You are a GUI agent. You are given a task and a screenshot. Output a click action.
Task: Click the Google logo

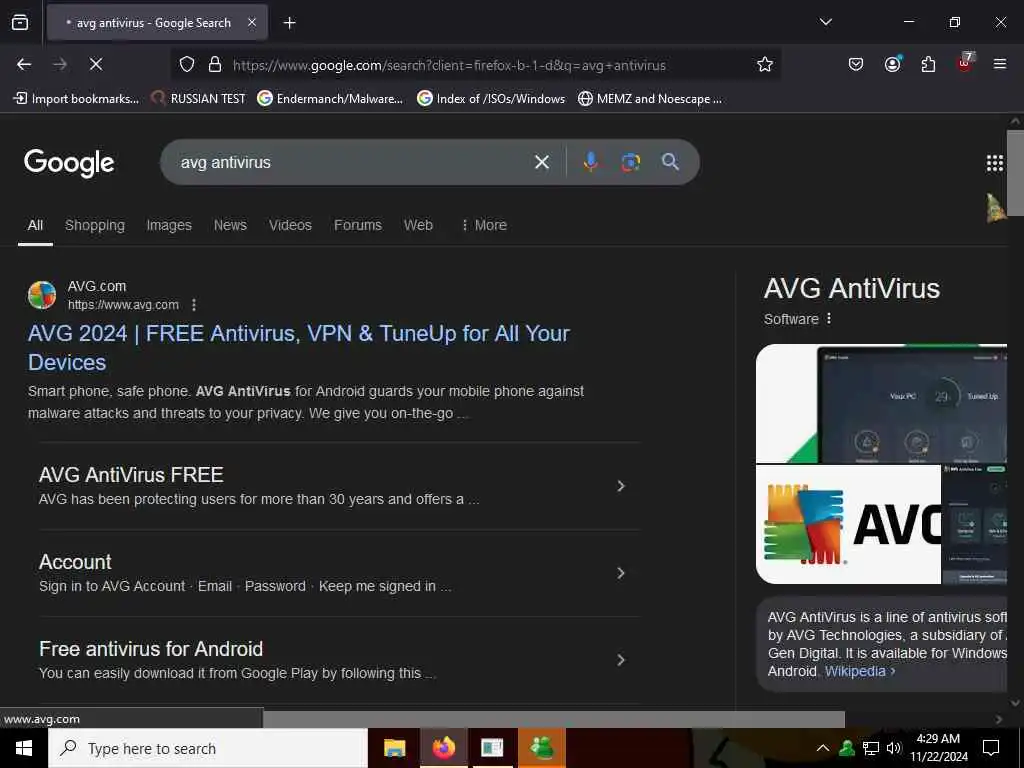[x=69, y=163]
